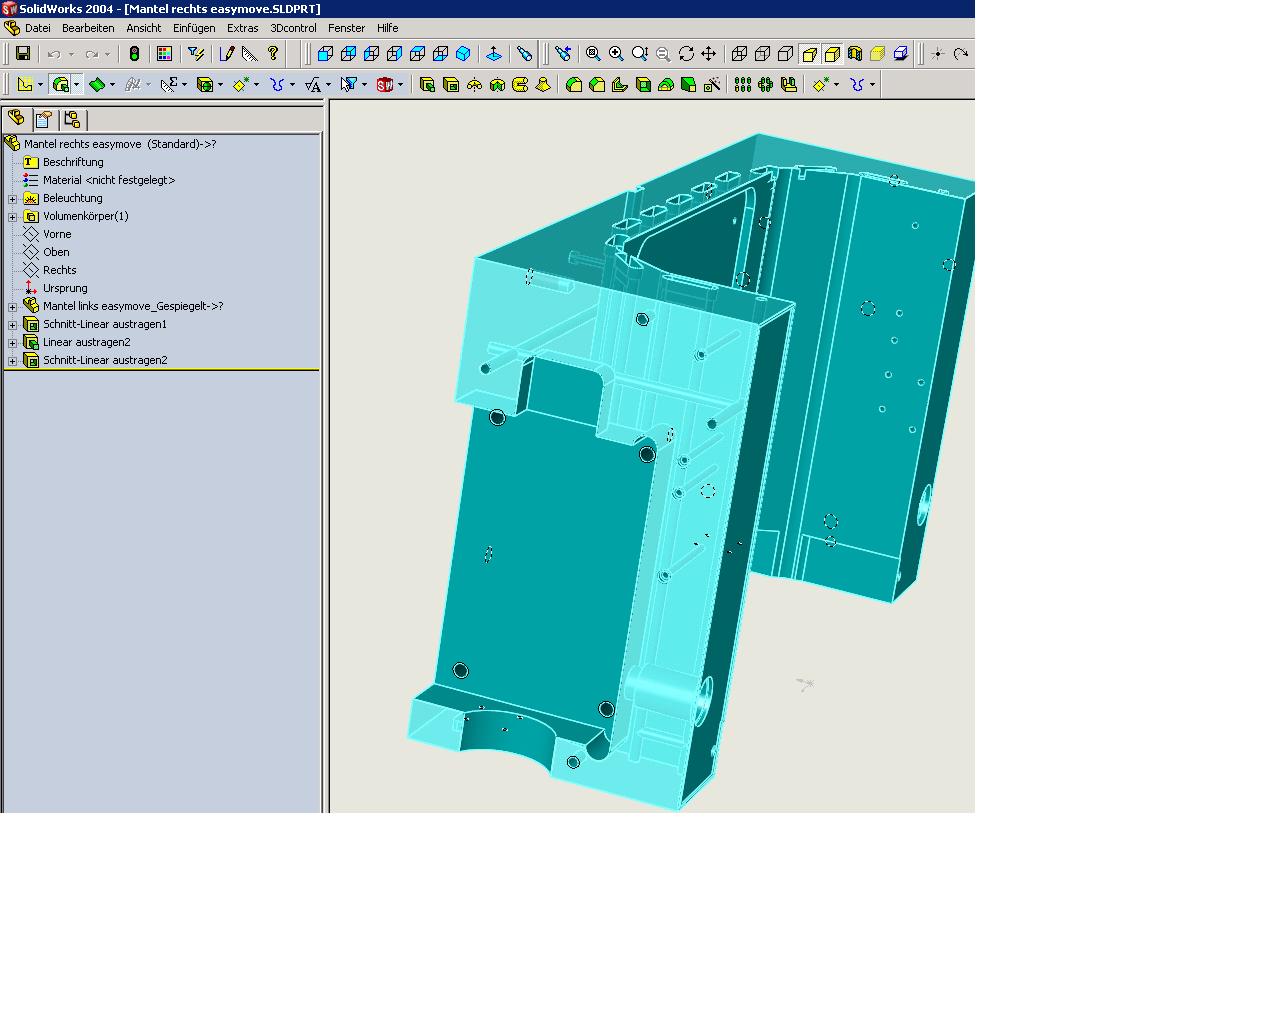
Task: Click the Rib feature icon
Action: click(620, 85)
